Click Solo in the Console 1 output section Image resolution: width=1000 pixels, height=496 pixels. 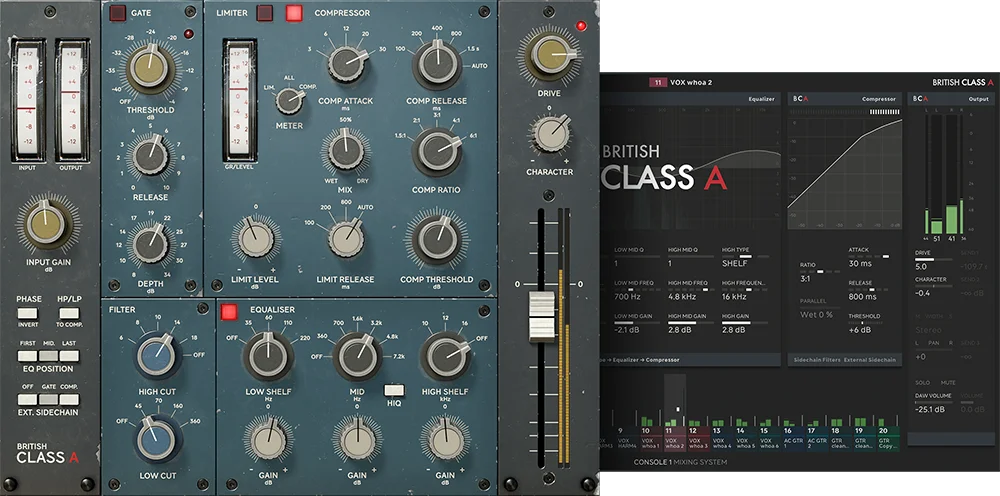(922, 383)
